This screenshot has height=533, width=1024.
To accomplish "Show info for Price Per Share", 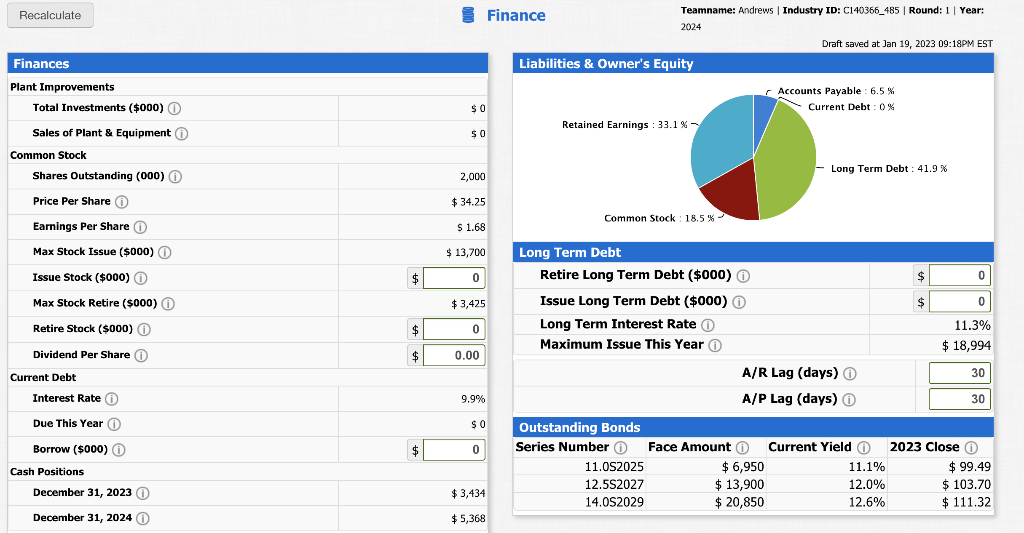I will (x=121, y=202).
